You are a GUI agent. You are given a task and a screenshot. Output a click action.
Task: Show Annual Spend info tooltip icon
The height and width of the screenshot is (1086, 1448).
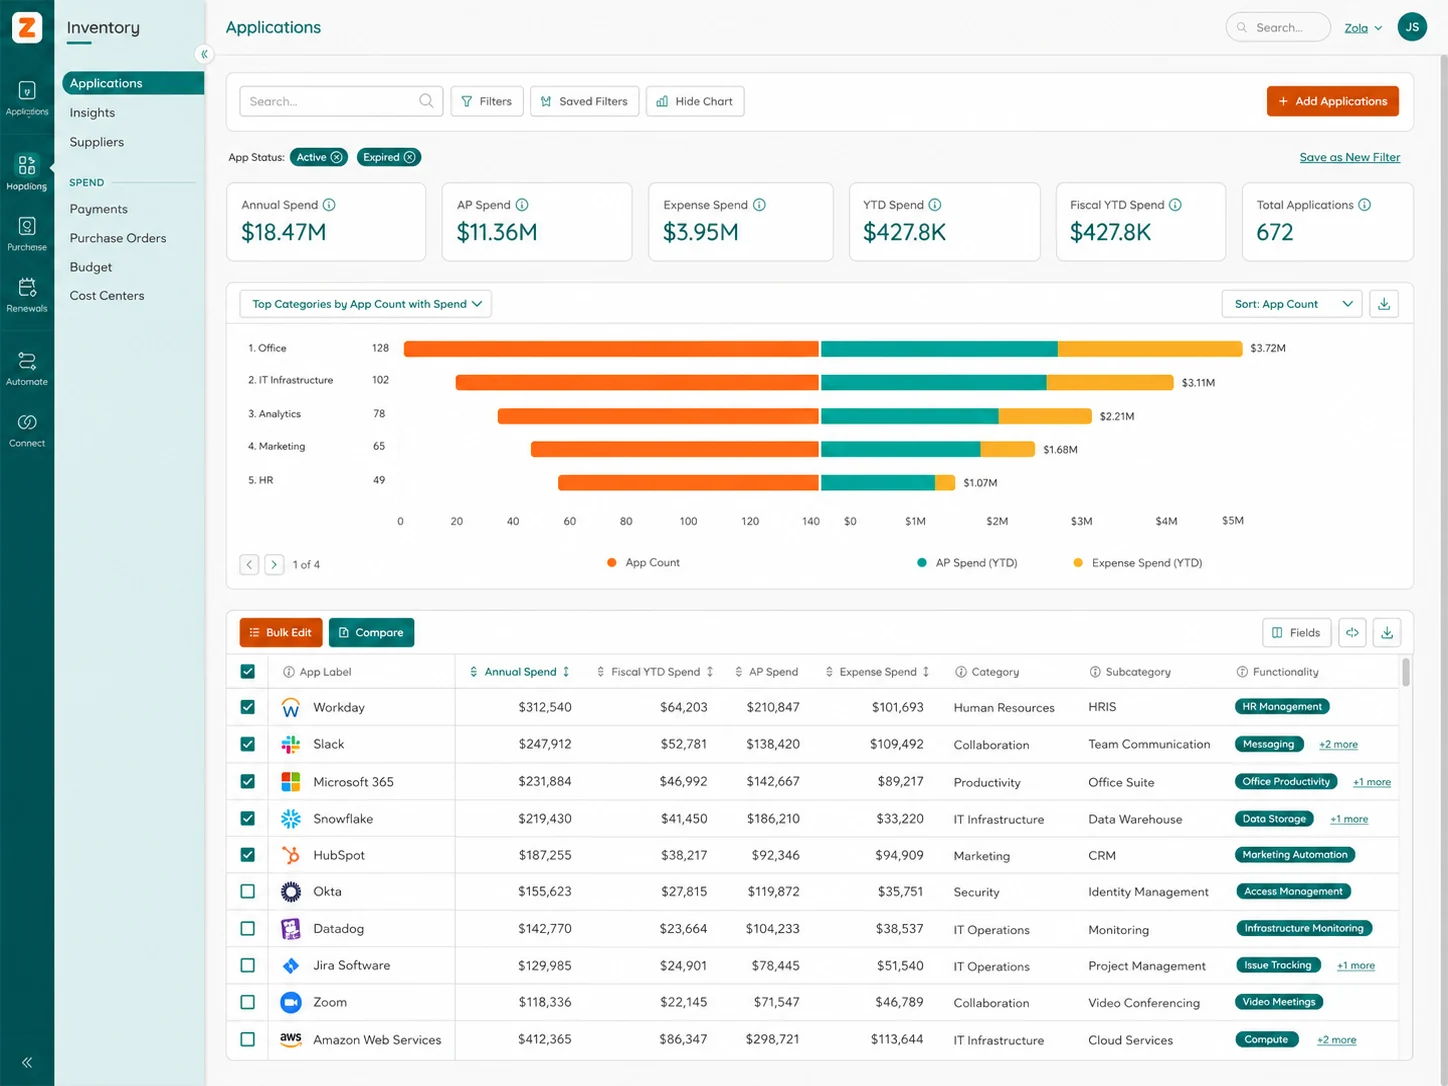click(x=329, y=205)
